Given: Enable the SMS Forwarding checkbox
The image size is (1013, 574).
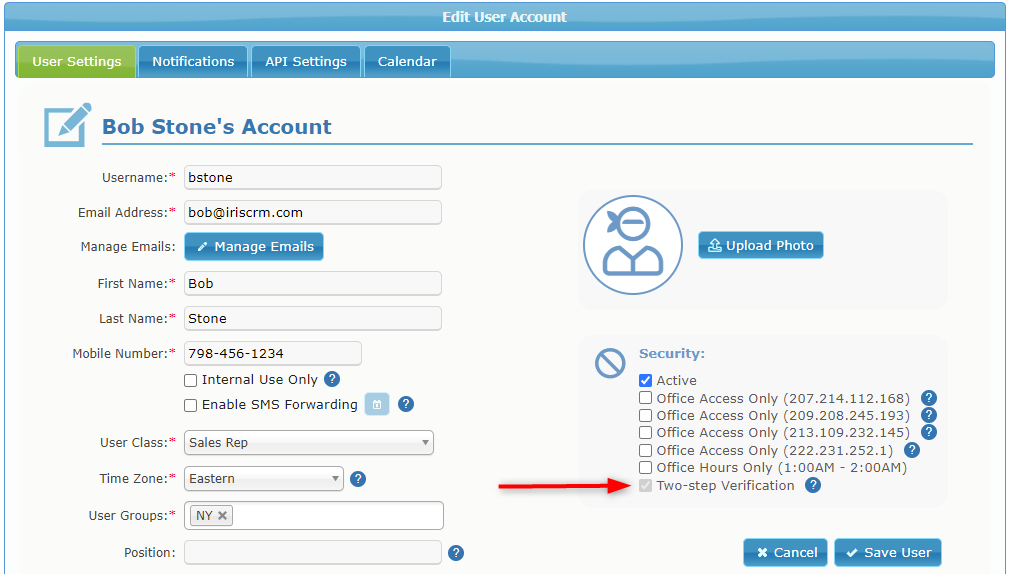Looking at the screenshot, I should pyautogui.click(x=191, y=405).
